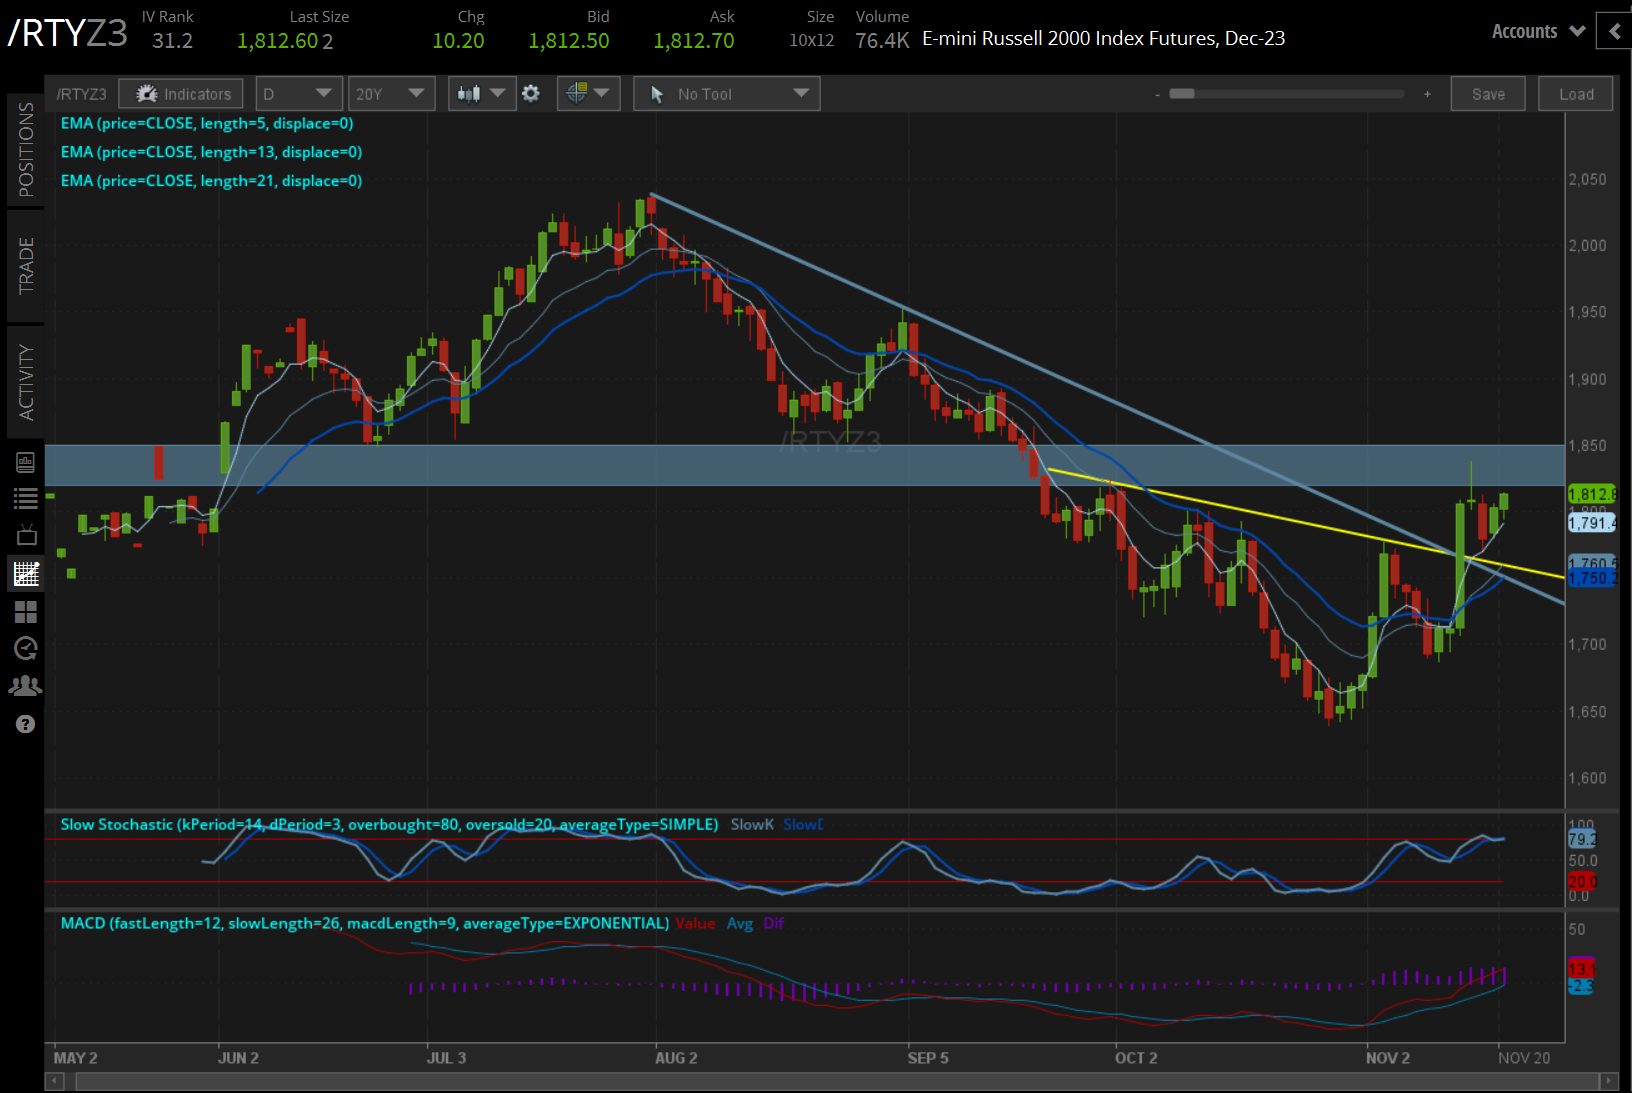Select the Charts grid icon in sidebar
The width and height of the screenshot is (1632, 1093).
pos(26,574)
